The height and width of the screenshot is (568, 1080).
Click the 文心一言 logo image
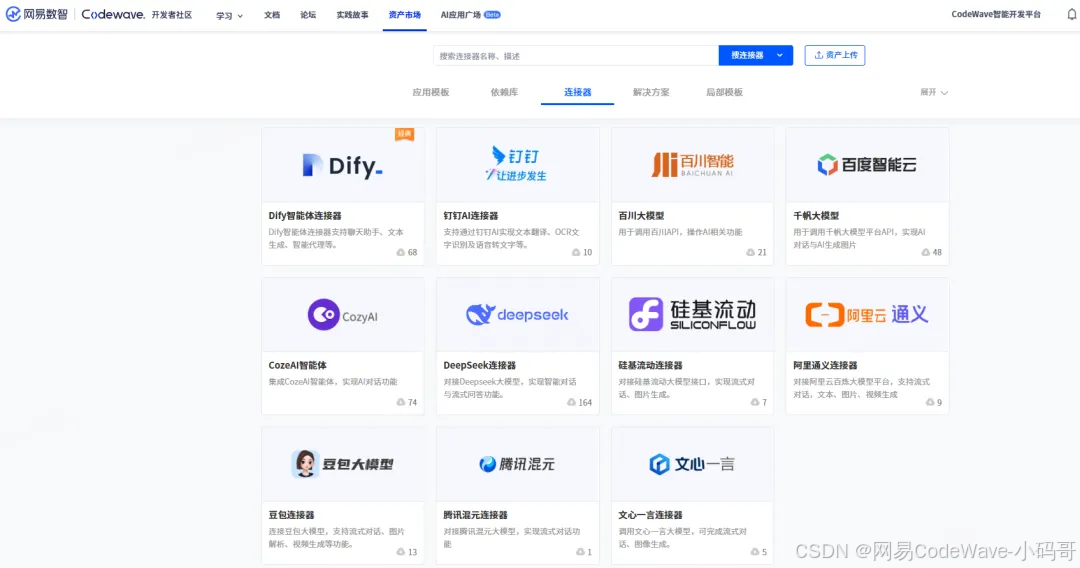pos(692,464)
